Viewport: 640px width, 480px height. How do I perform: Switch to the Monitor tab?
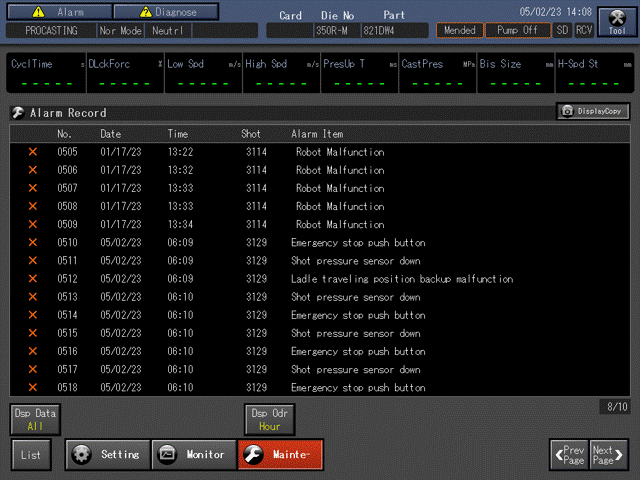point(193,454)
